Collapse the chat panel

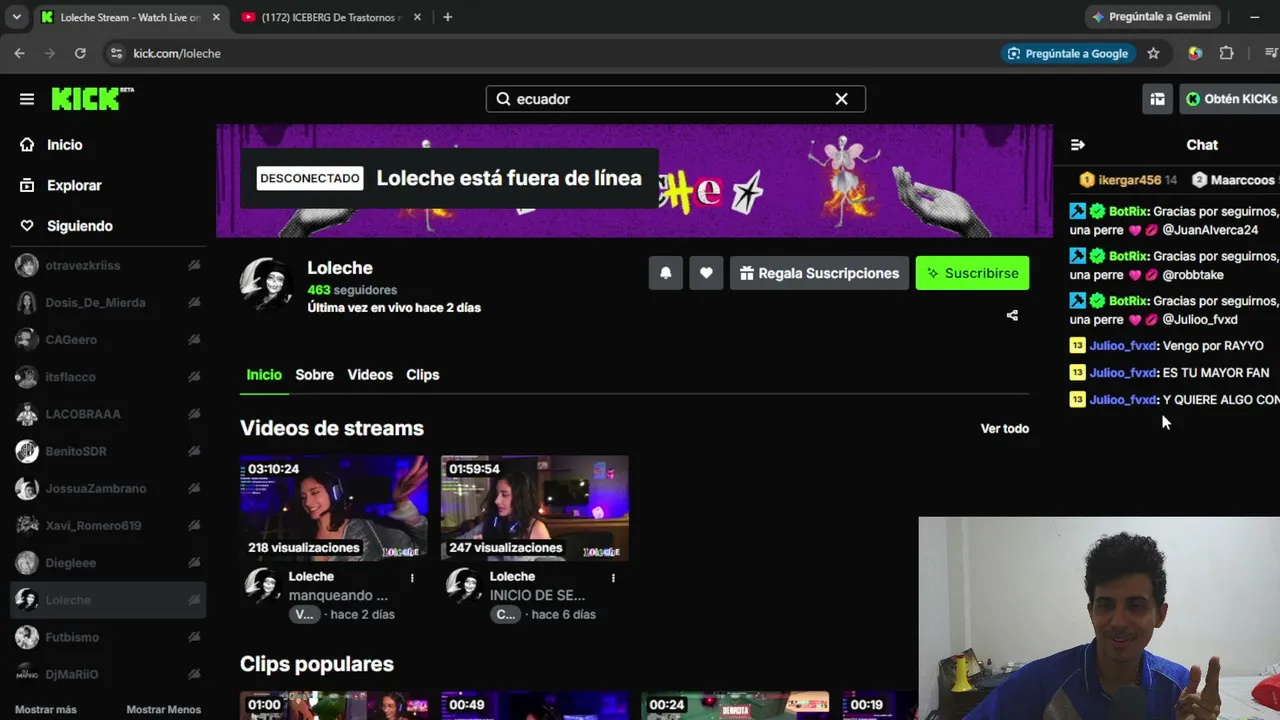[1077, 145]
